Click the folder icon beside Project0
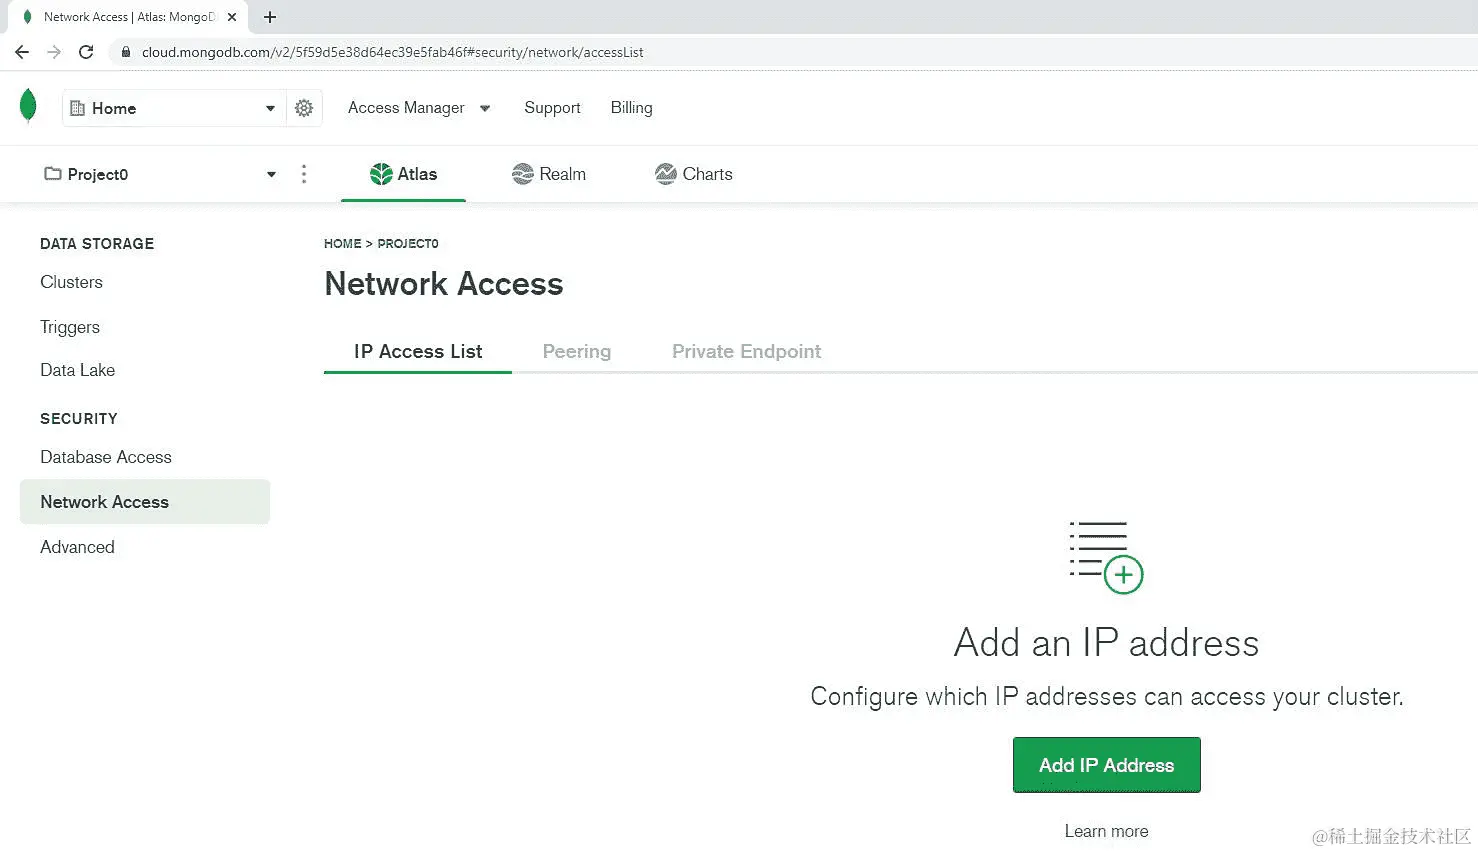The height and width of the screenshot is (853, 1478). click(53, 173)
